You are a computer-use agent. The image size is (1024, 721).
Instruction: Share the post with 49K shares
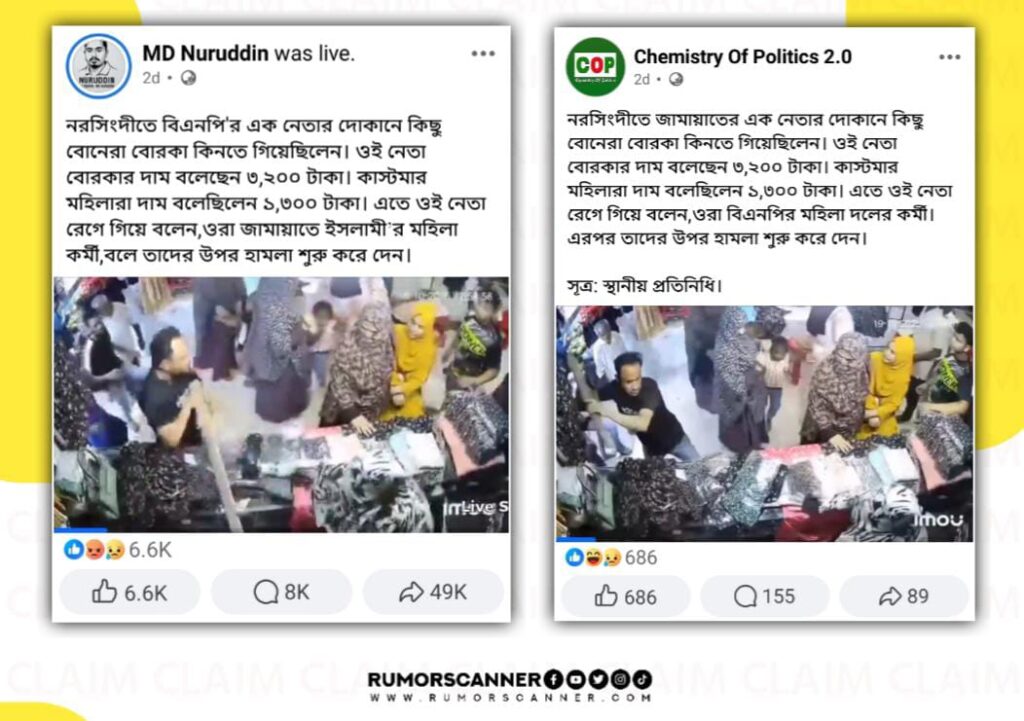tap(433, 592)
